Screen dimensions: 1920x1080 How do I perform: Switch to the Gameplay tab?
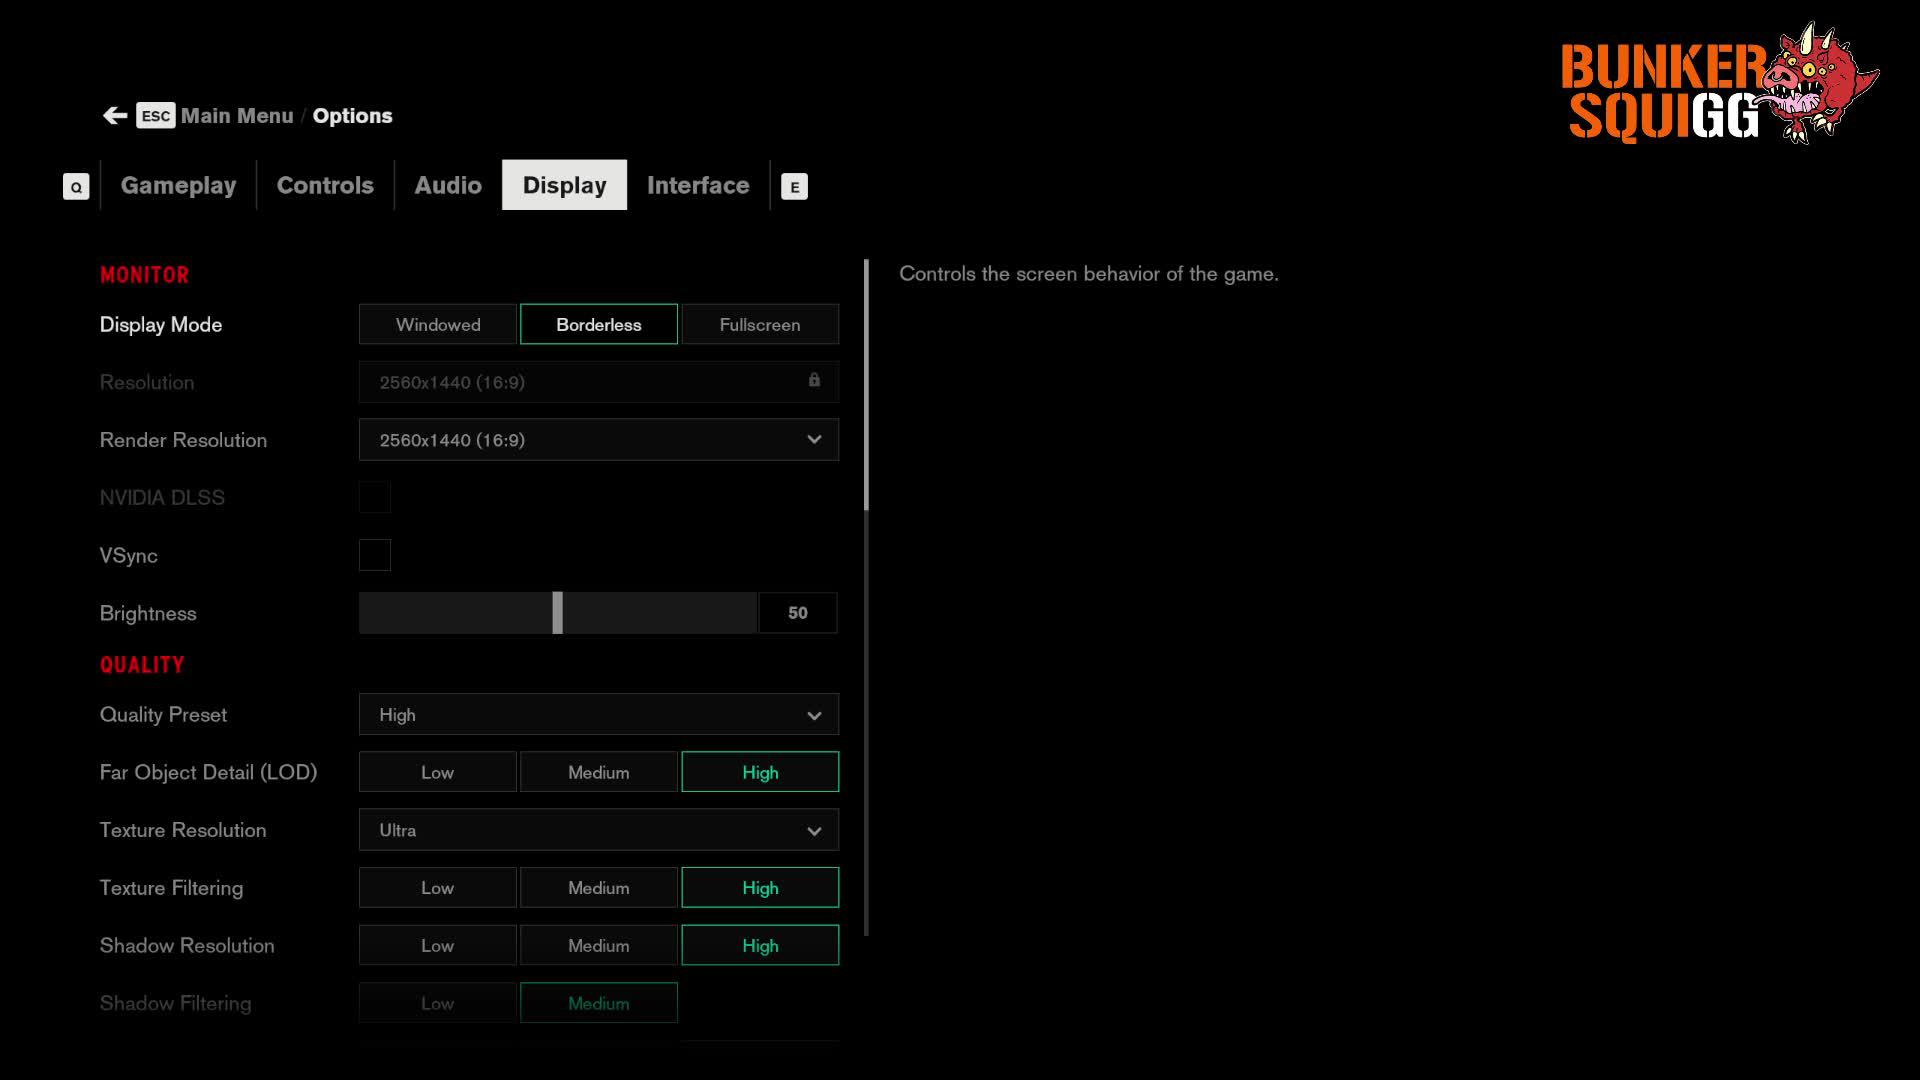tap(178, 186)
